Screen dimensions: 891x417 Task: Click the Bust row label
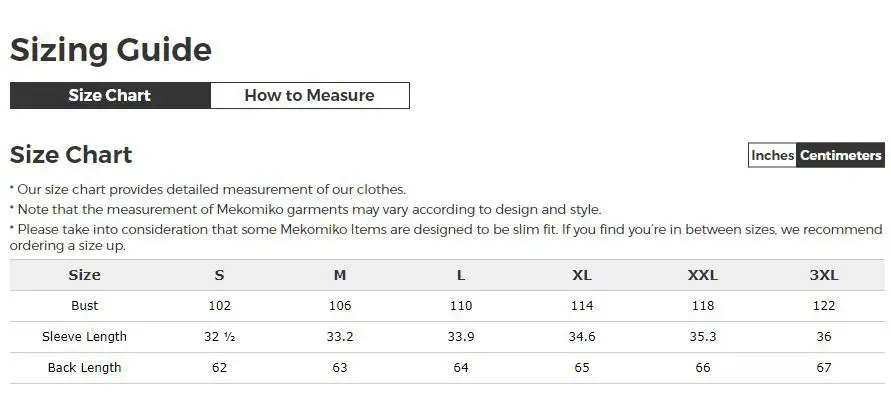click(x=85, y=306)
